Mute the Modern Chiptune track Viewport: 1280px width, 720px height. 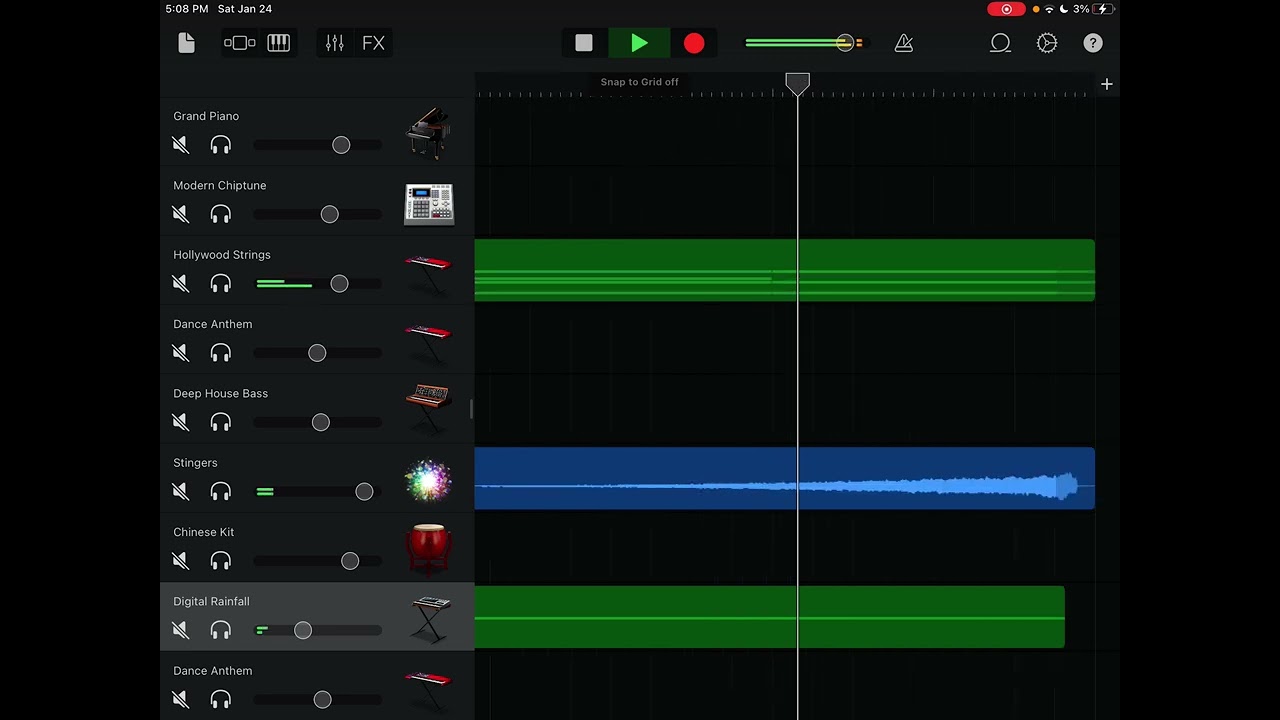[x=181, y=214]
